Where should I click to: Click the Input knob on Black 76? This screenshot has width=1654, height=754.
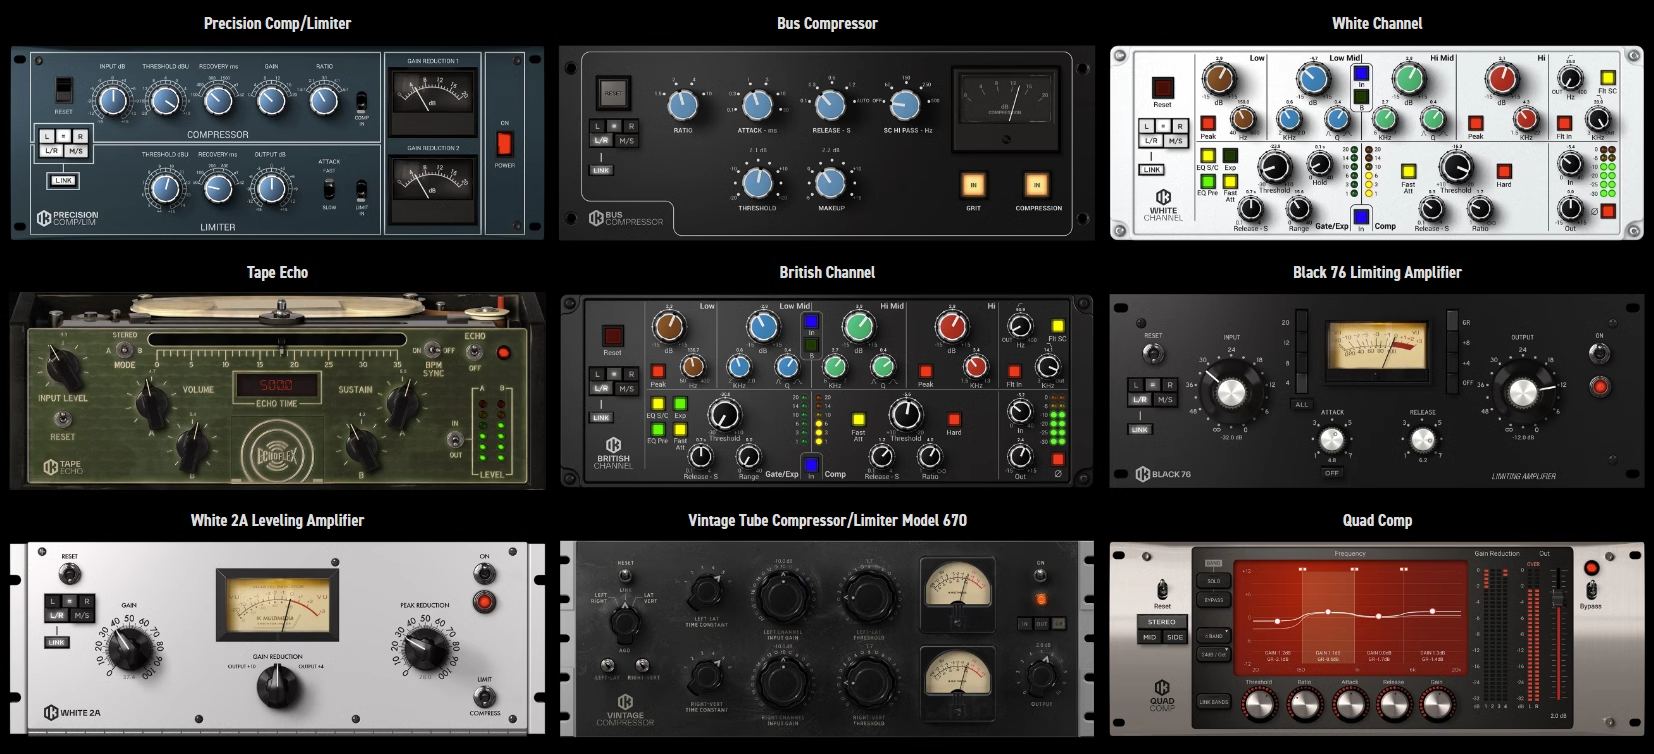tap(1231, 391)
